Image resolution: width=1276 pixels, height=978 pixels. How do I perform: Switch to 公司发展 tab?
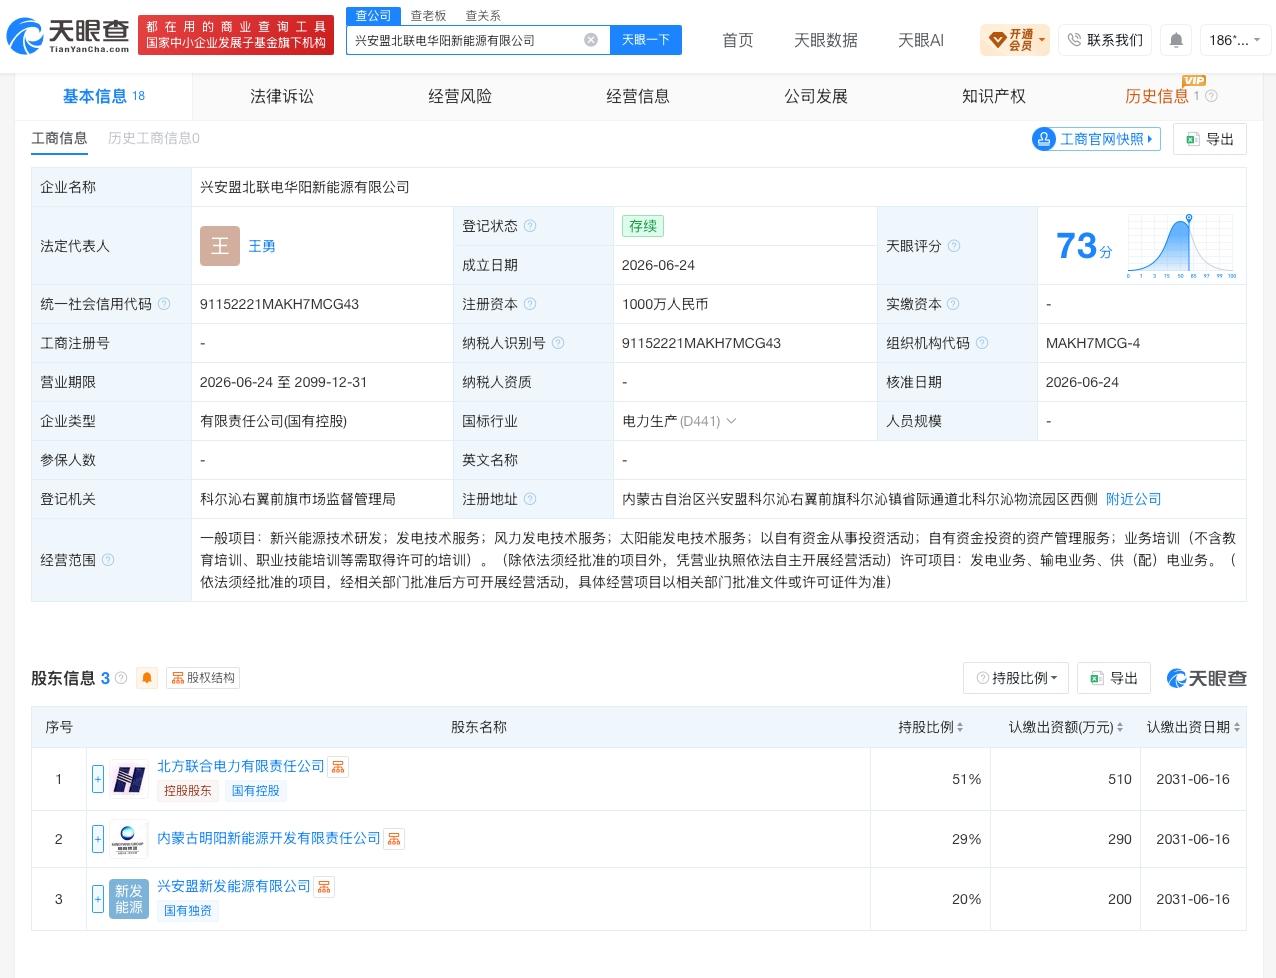[x=816, y=96]
